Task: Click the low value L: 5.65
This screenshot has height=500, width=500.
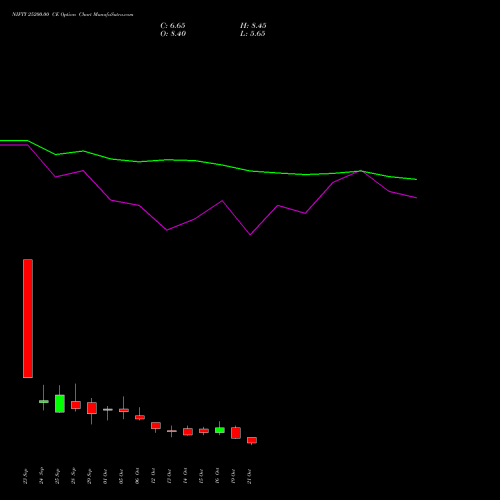Action: click(x=253, y=34)
